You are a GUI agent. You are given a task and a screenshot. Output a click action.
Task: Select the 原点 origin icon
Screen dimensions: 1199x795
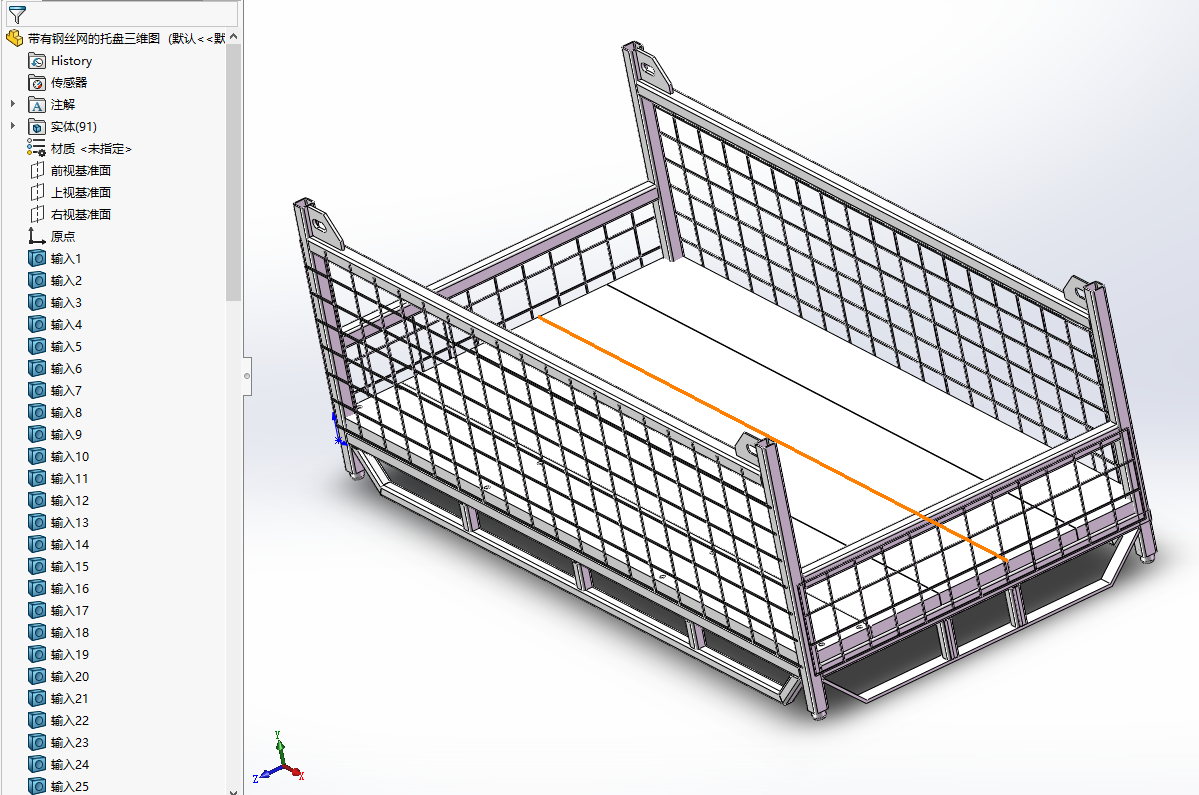tap(37, 236)
